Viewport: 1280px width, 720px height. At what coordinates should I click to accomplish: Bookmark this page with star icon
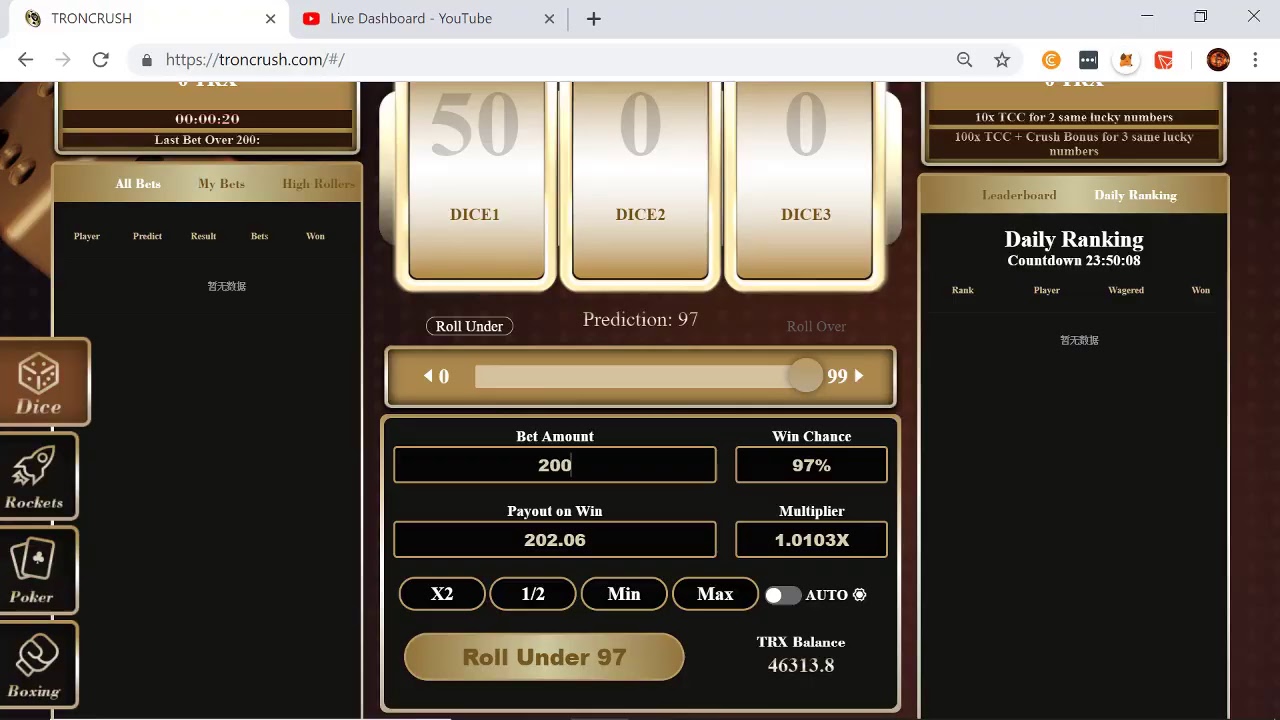(x=1002, y=60)
